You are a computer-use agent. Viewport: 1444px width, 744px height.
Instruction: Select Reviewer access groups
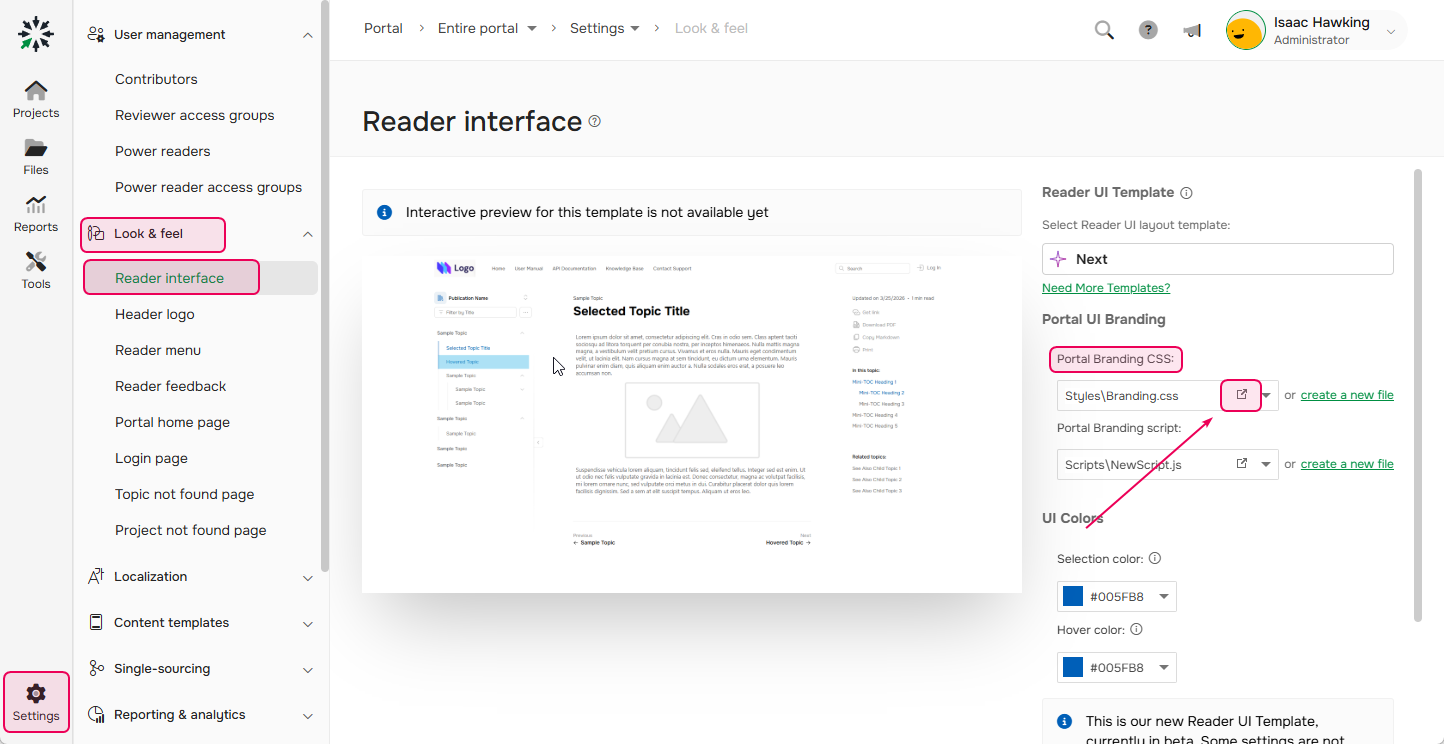point(194,115)
